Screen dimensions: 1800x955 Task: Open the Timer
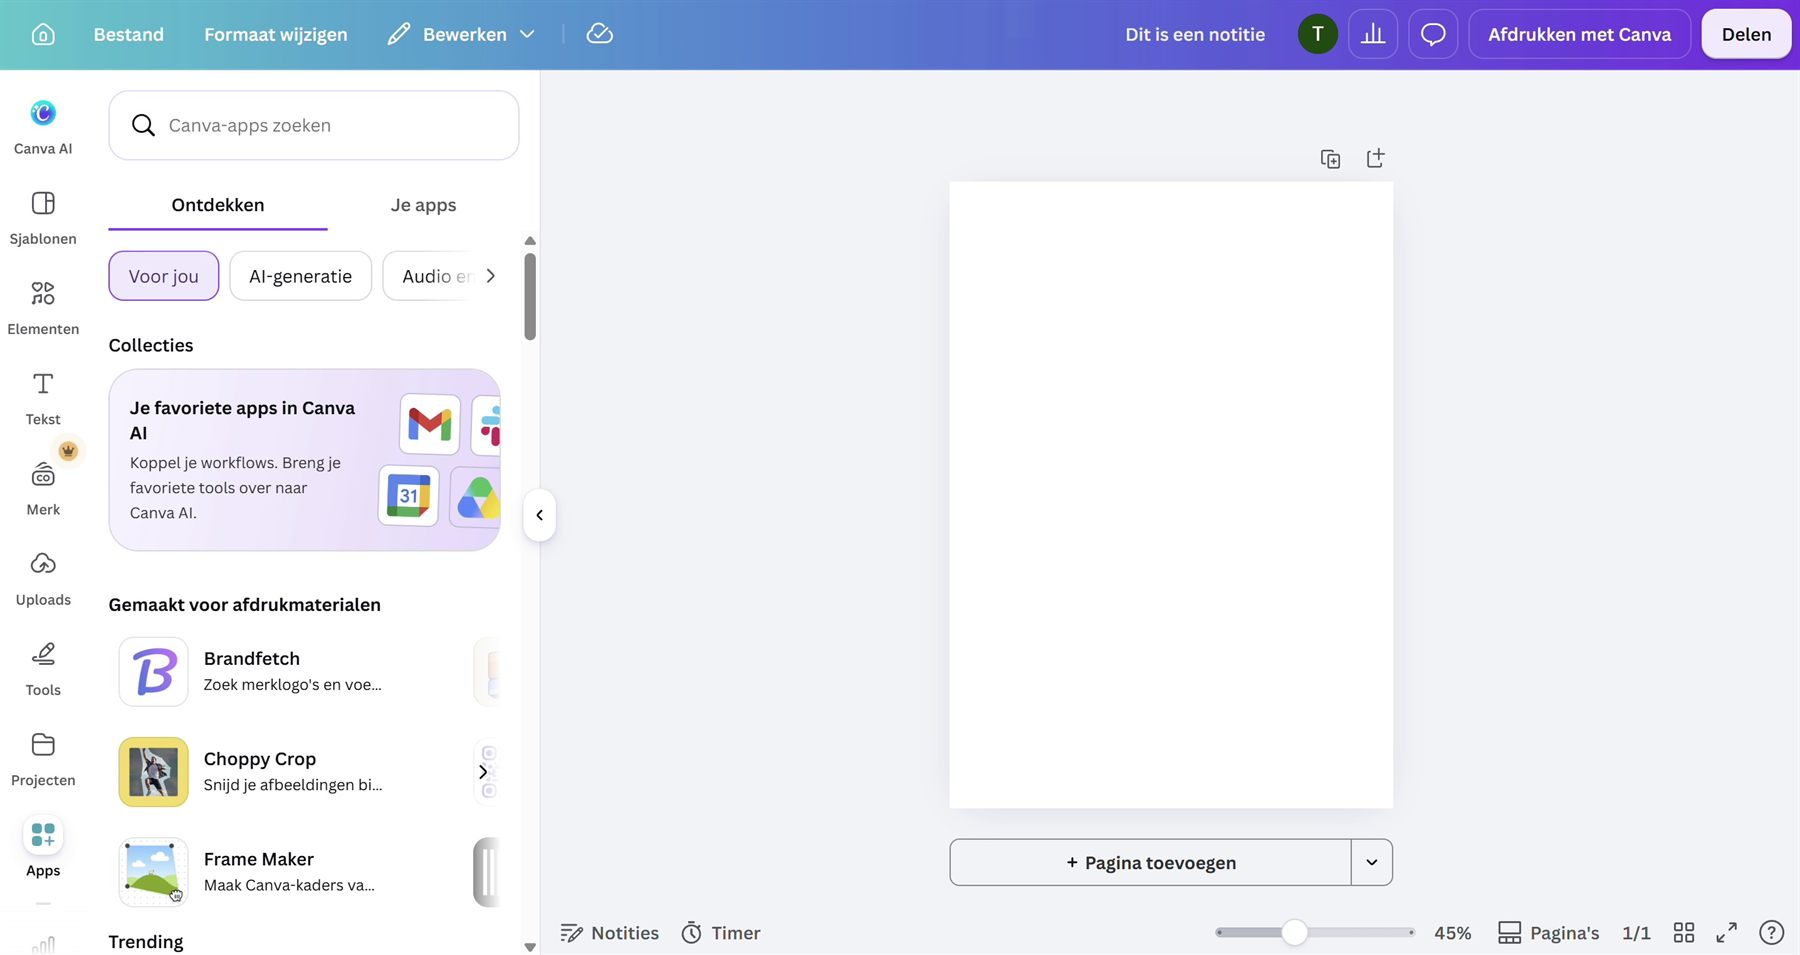pos(721,933)
